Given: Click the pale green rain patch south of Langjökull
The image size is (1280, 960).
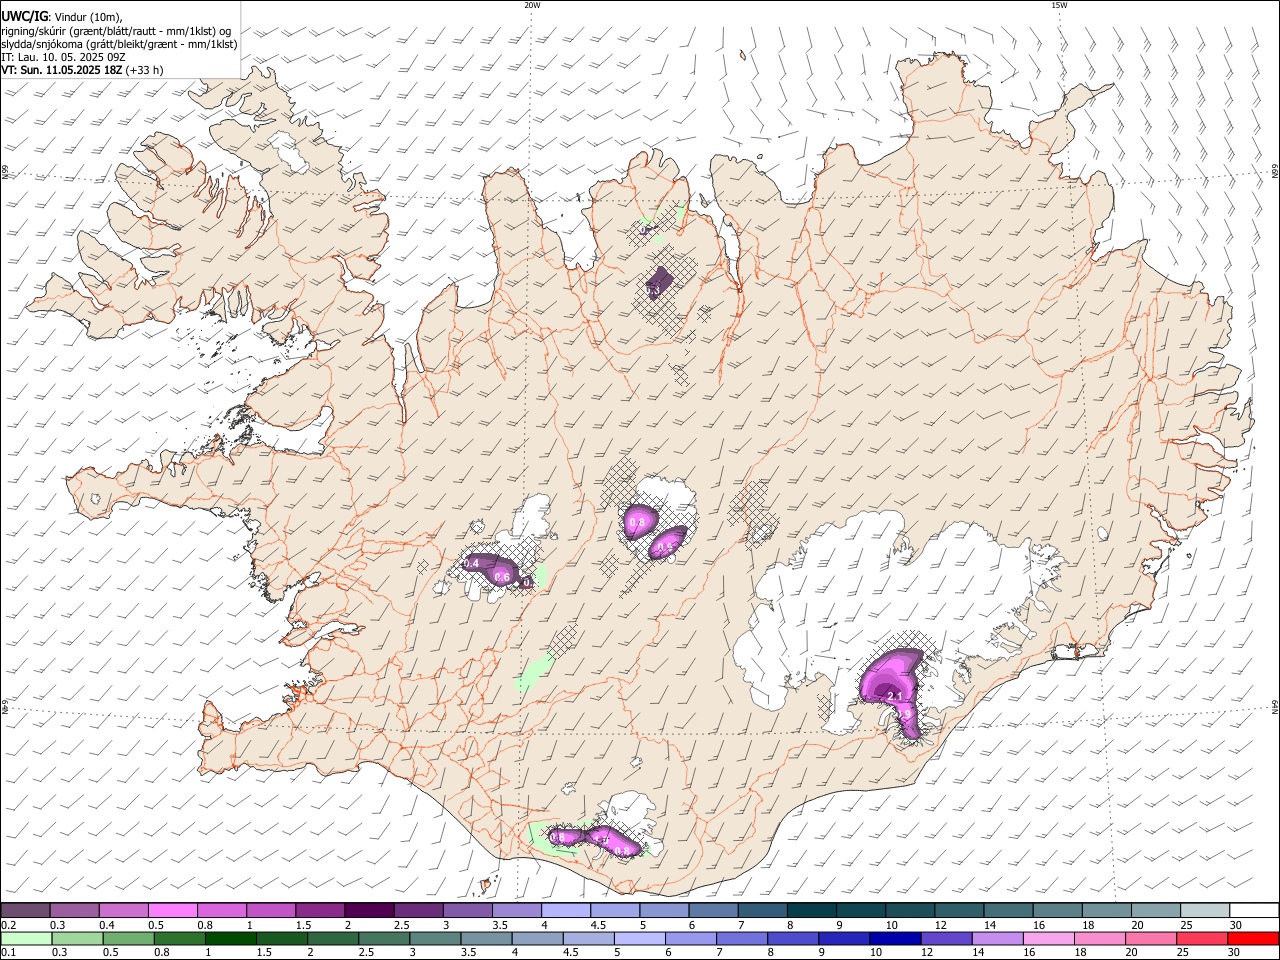Looking at the screenshot, I should (x=532, y=672).
